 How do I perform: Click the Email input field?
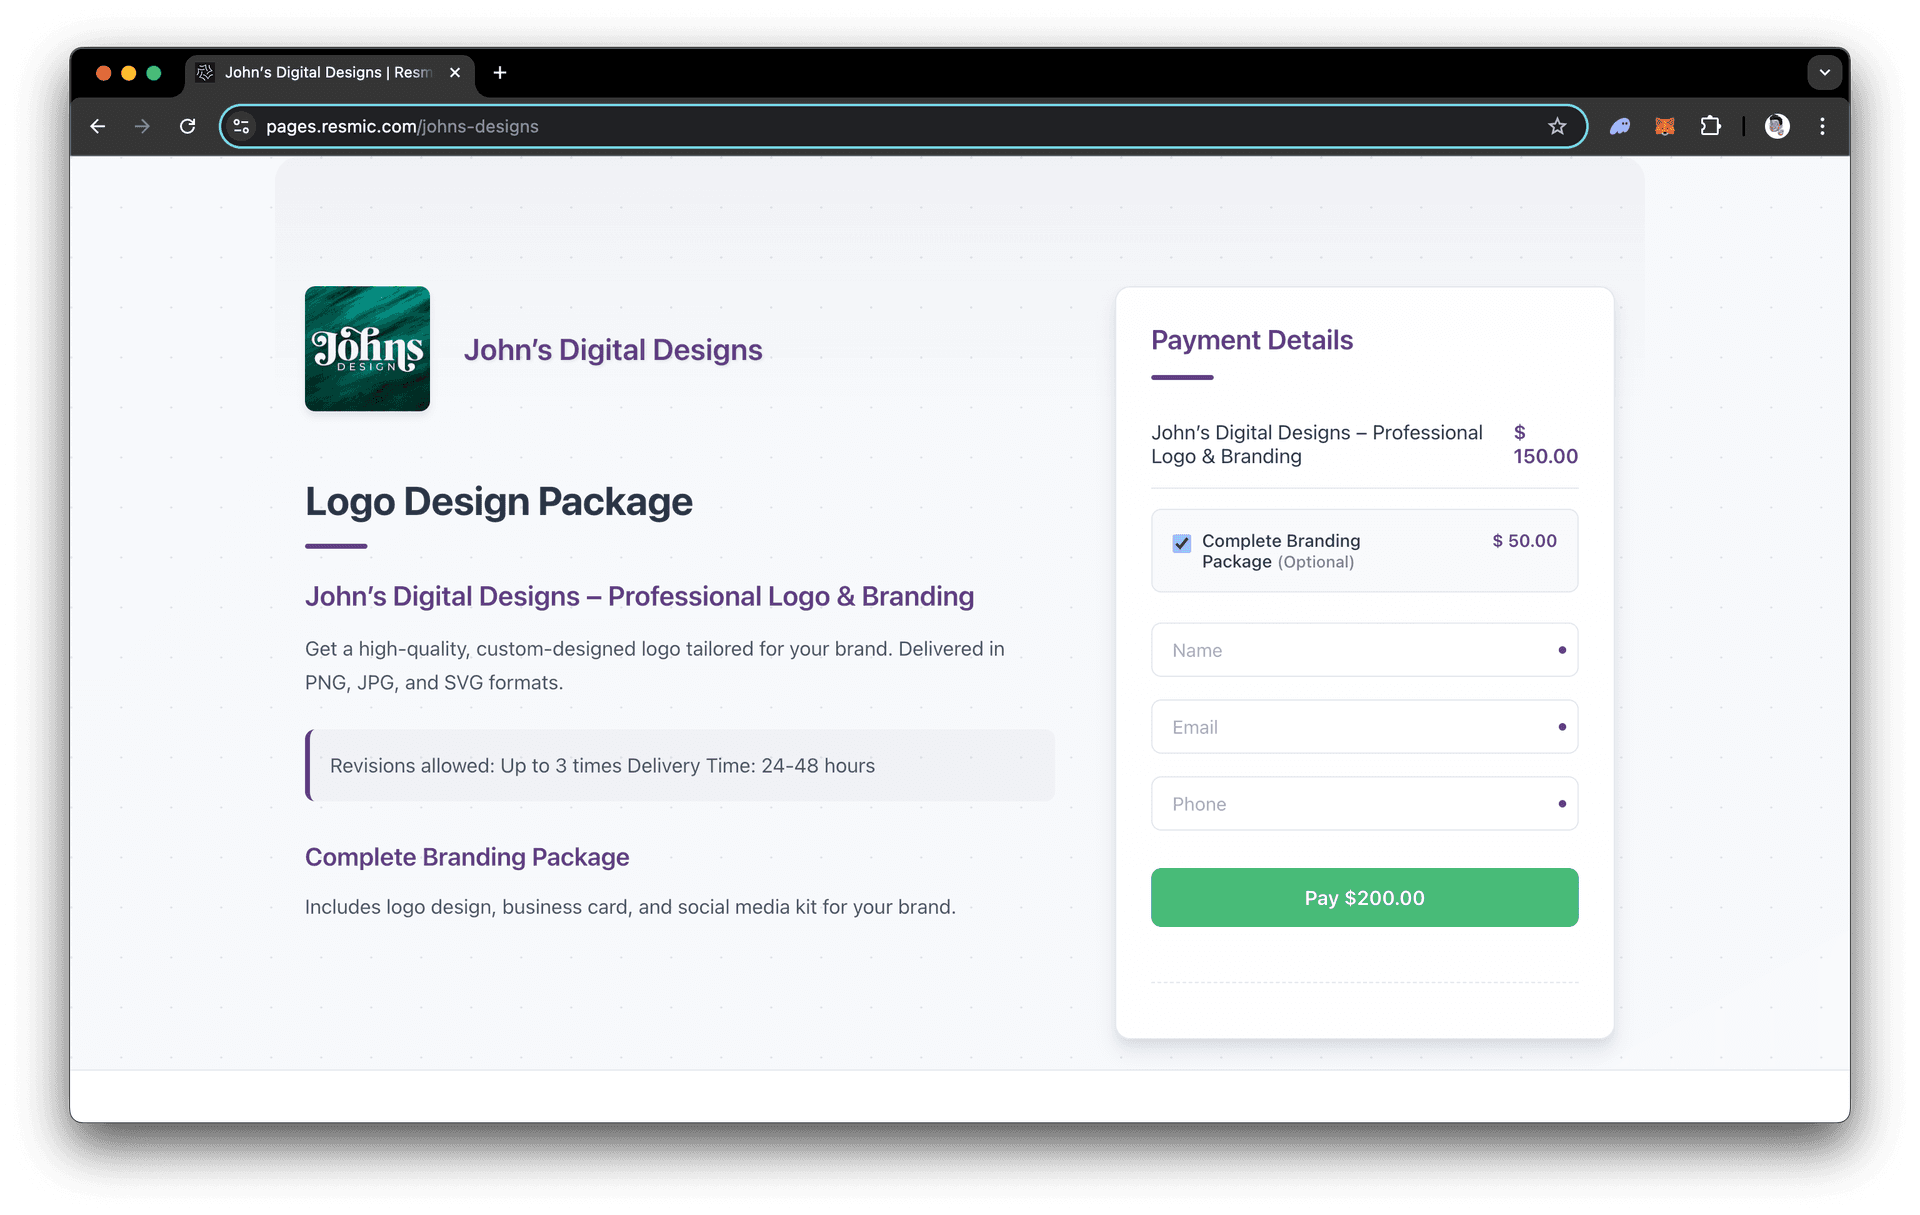1364,726
